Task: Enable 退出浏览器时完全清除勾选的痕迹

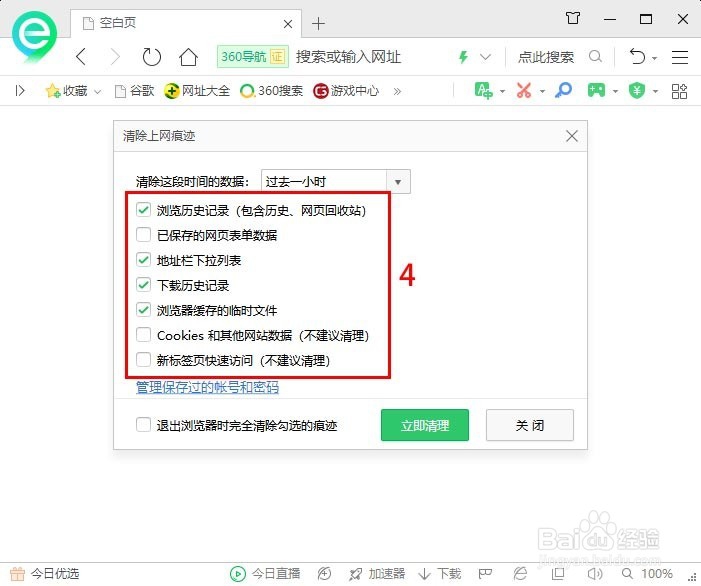Action: [143, 425]
